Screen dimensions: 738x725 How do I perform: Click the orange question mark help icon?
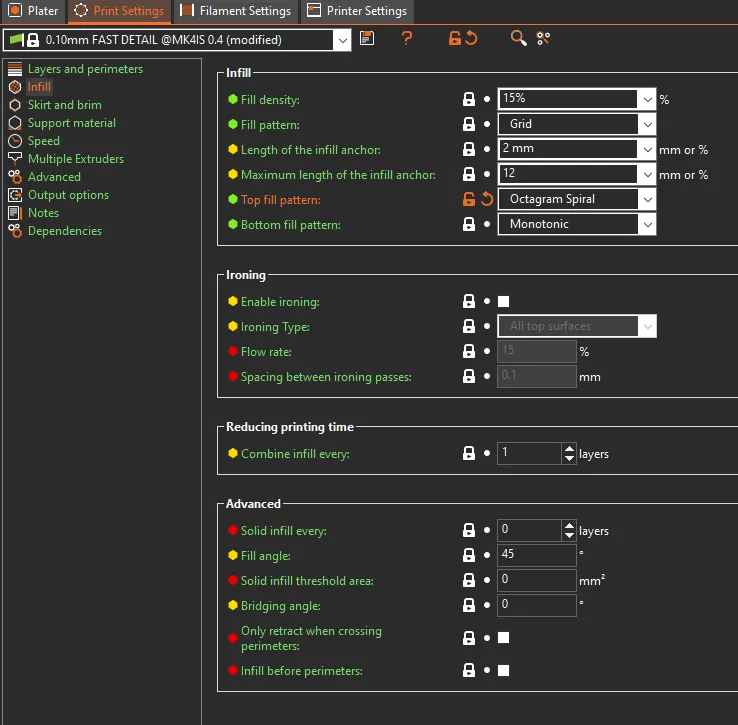pos(407,39)
